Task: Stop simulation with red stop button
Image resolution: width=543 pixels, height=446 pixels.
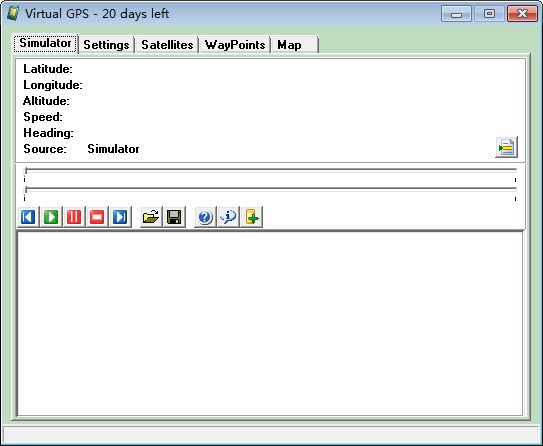Action: [97, 217]
